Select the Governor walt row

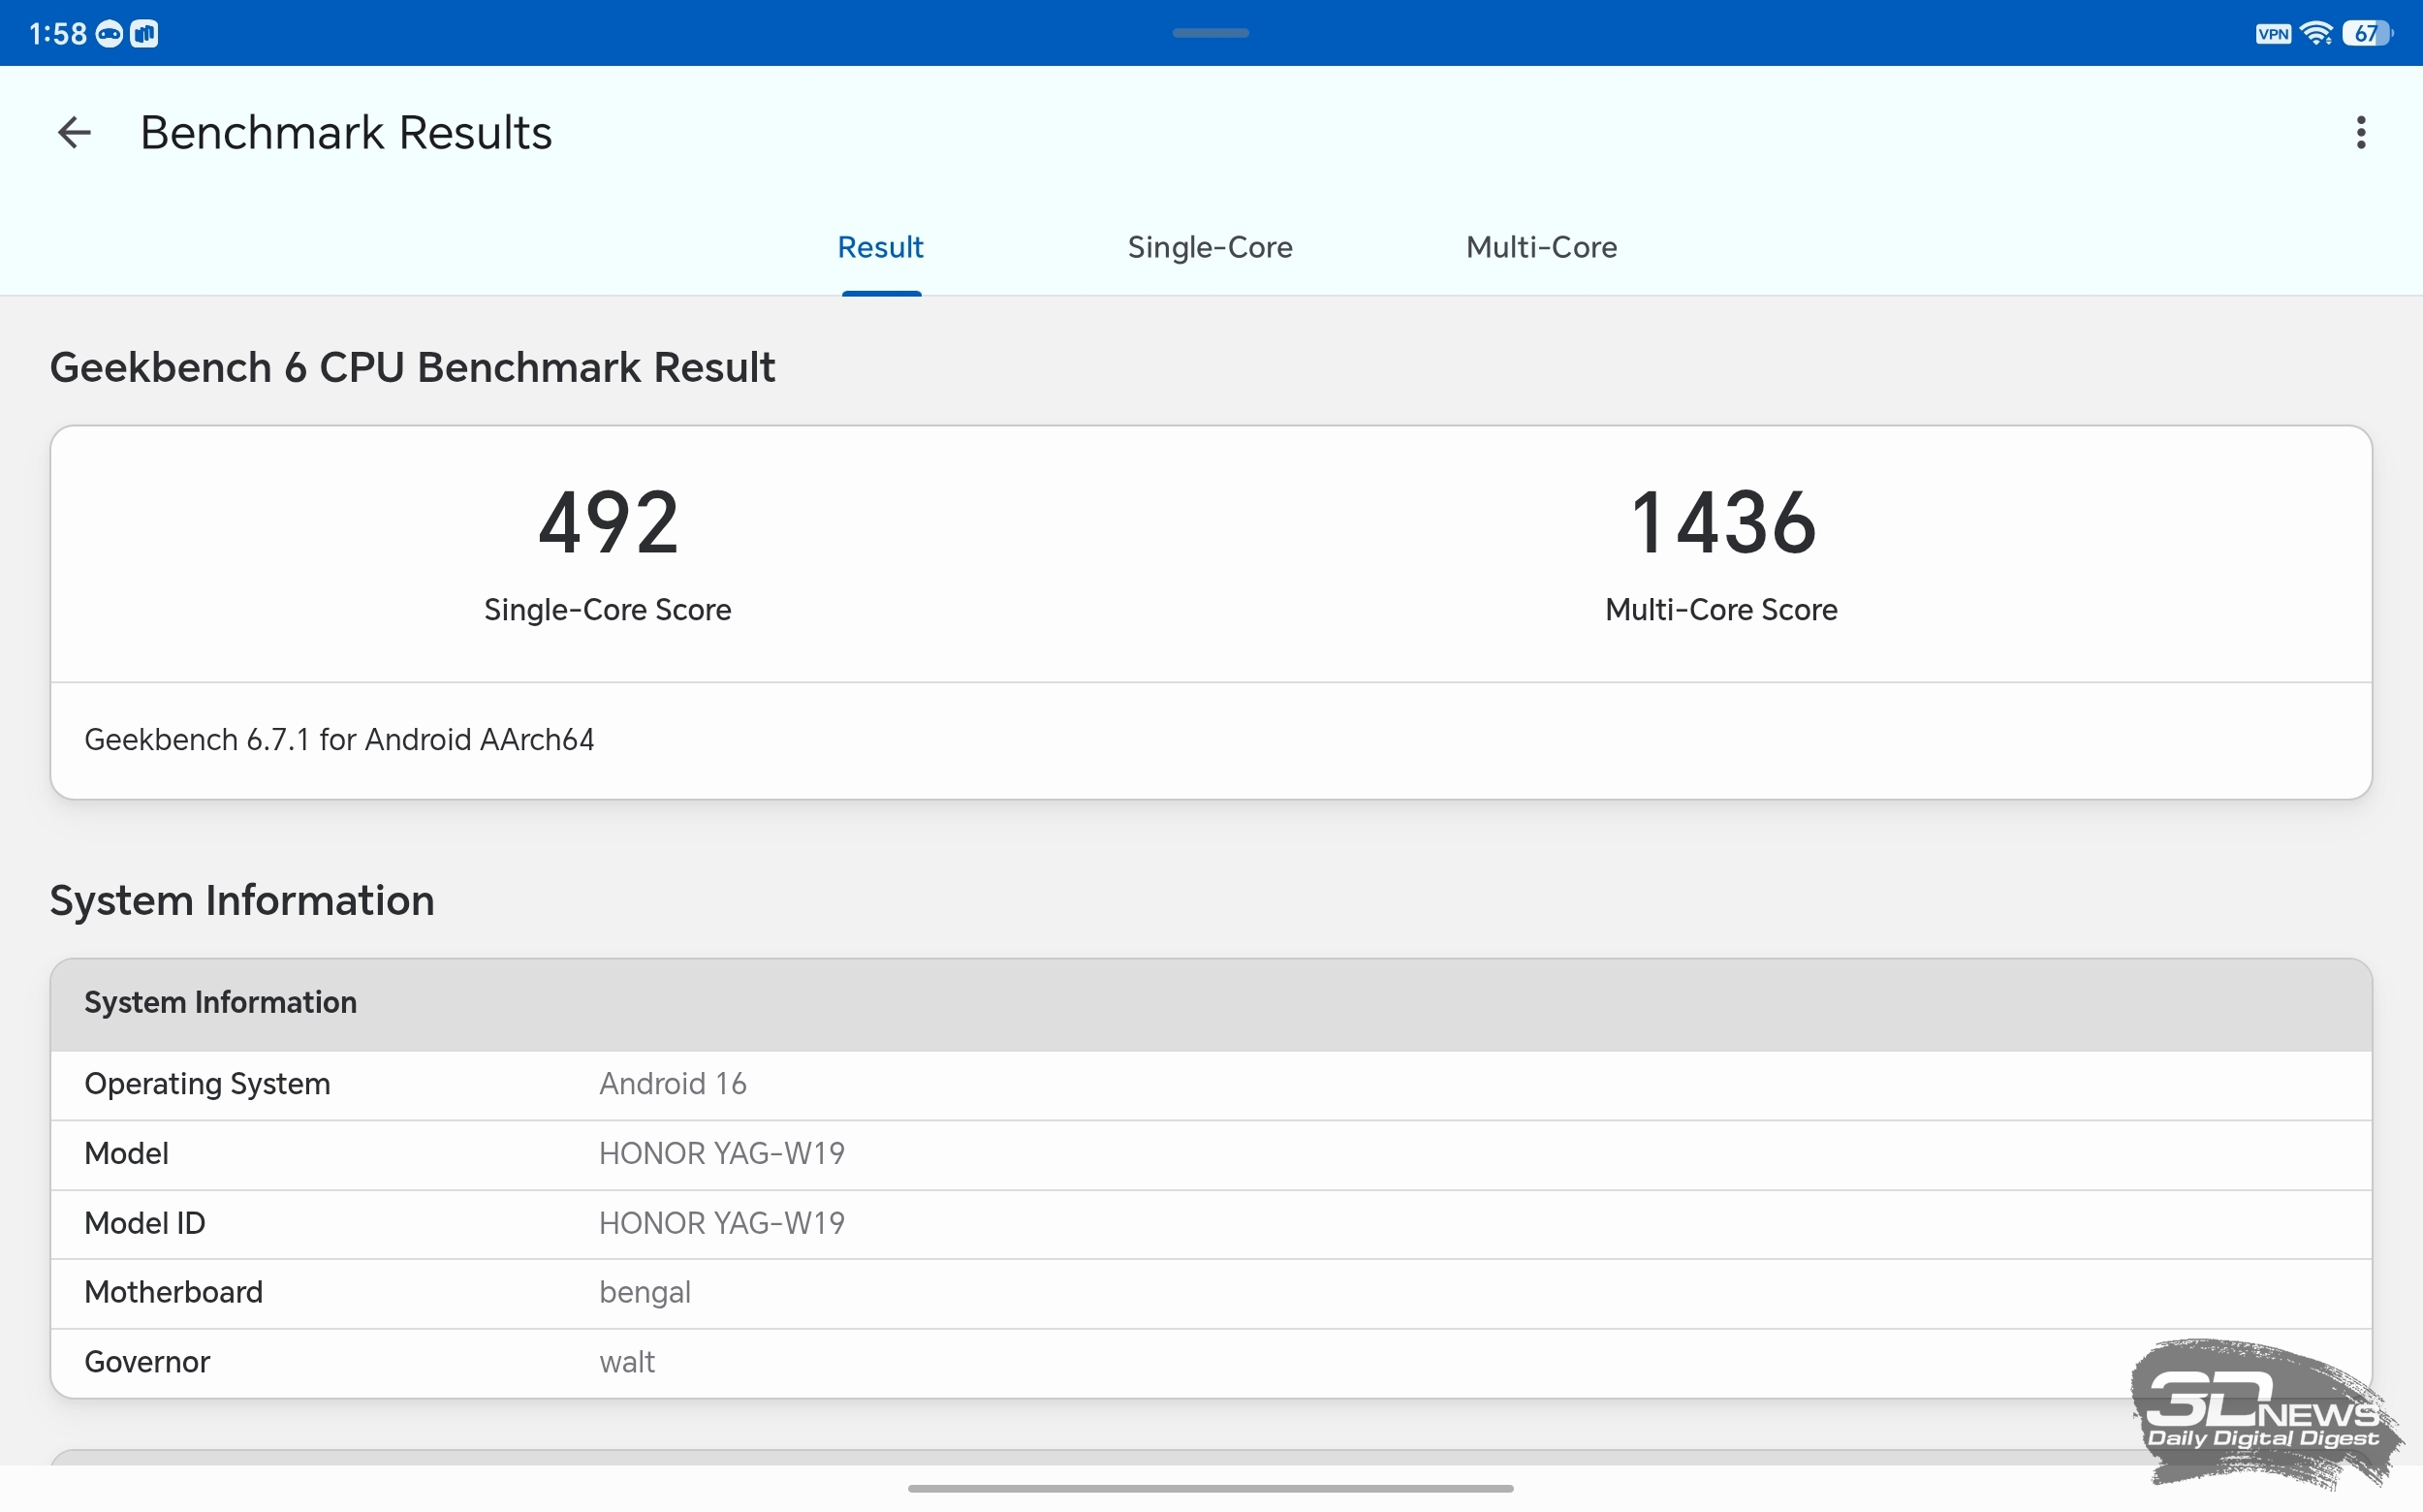1211,1363
